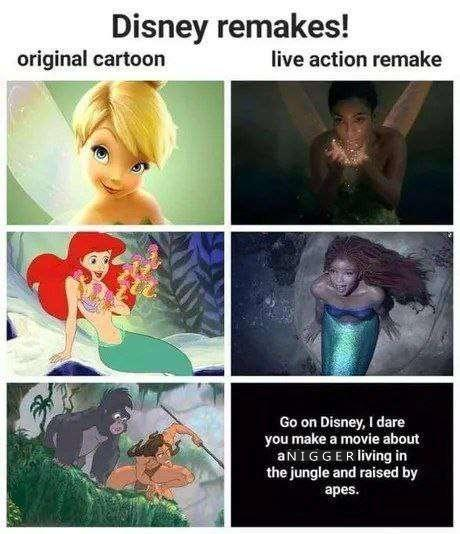
Task: Select the "original cartoon" column heading
Action: point(91,59)
